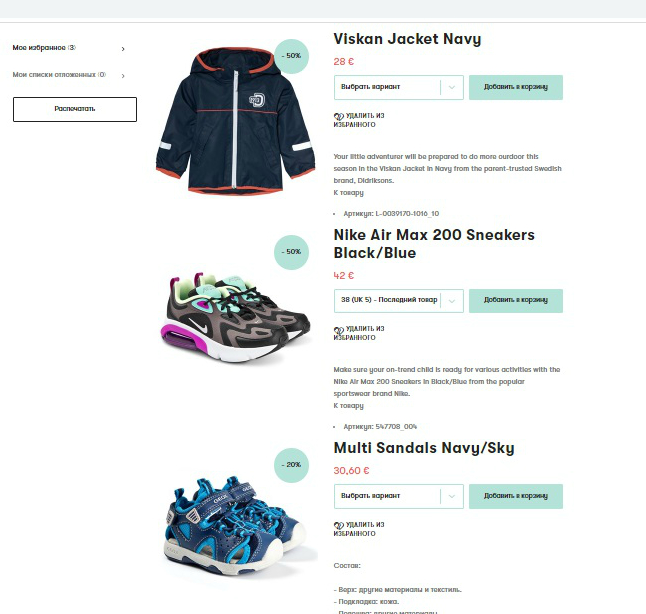Screen dimensions: 646x614
Task: Click the heart icon under Multi Sandals Navy/Sky
Action: click(x=338, y=525)
